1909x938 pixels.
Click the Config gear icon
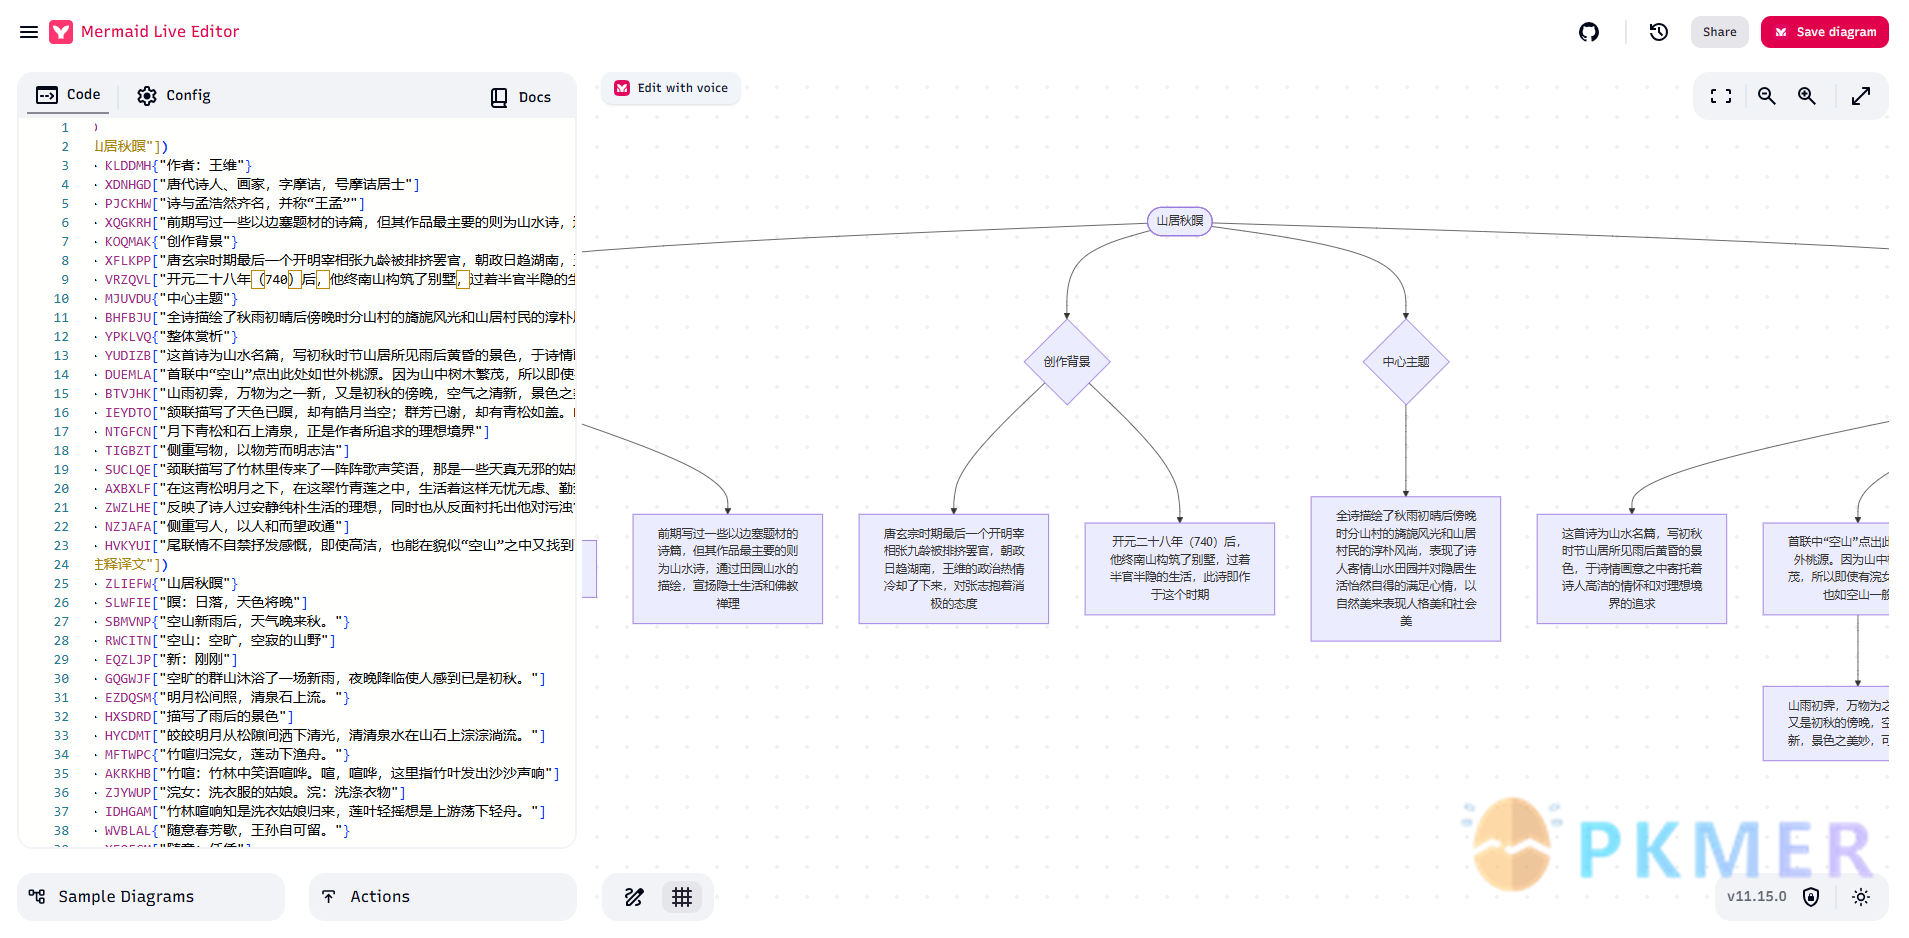pos(147,96)
